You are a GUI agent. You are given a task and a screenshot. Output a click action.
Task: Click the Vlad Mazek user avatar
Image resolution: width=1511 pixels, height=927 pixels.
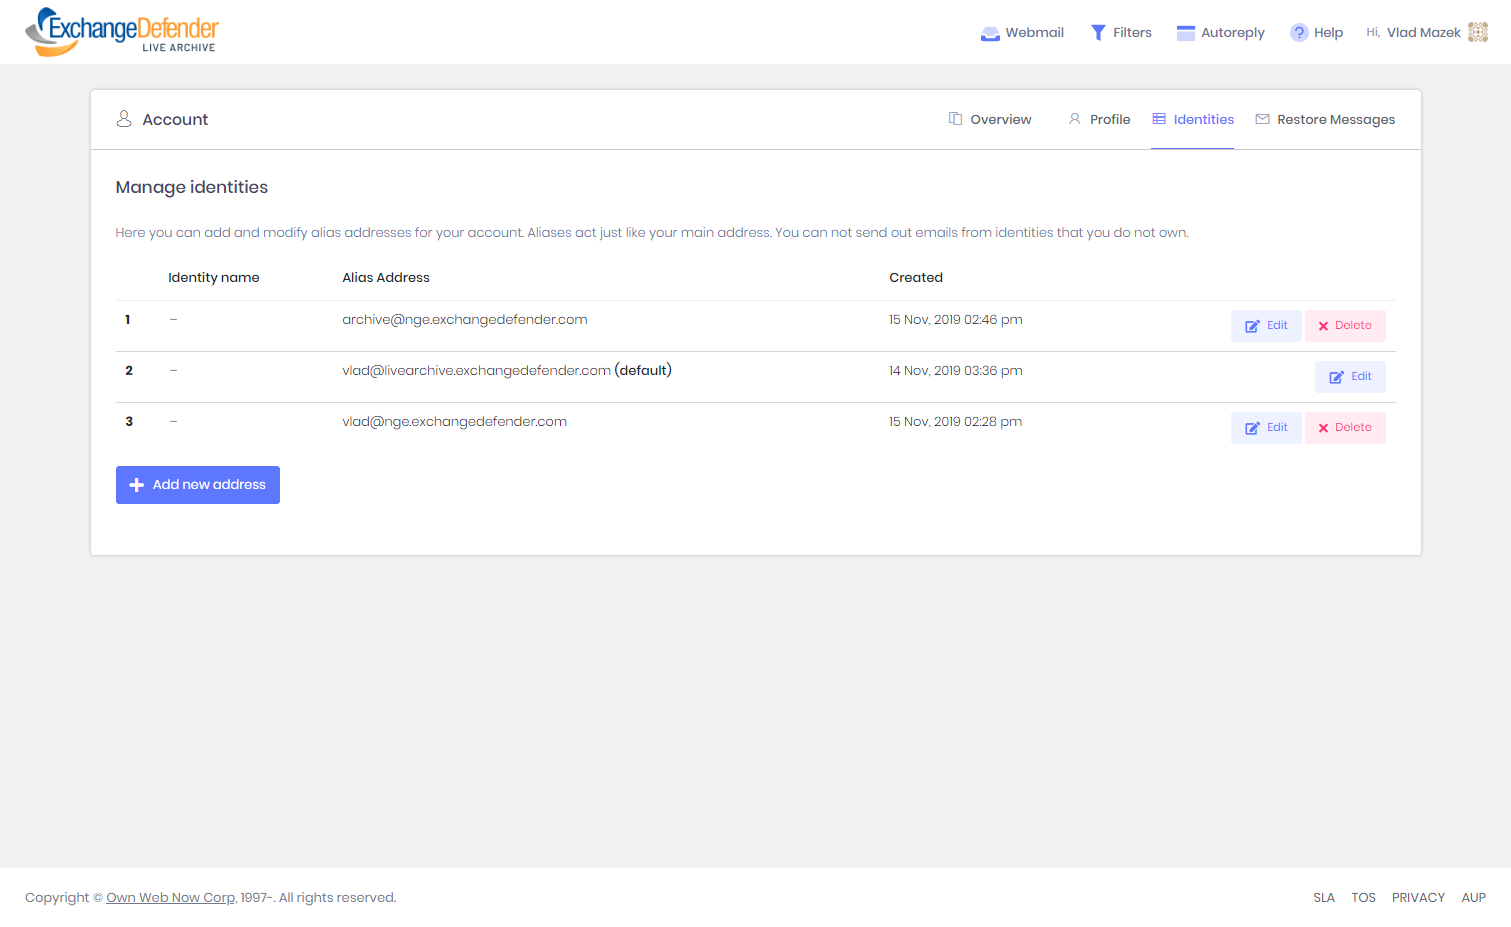pyautogui.click(x=1477, y=33)
